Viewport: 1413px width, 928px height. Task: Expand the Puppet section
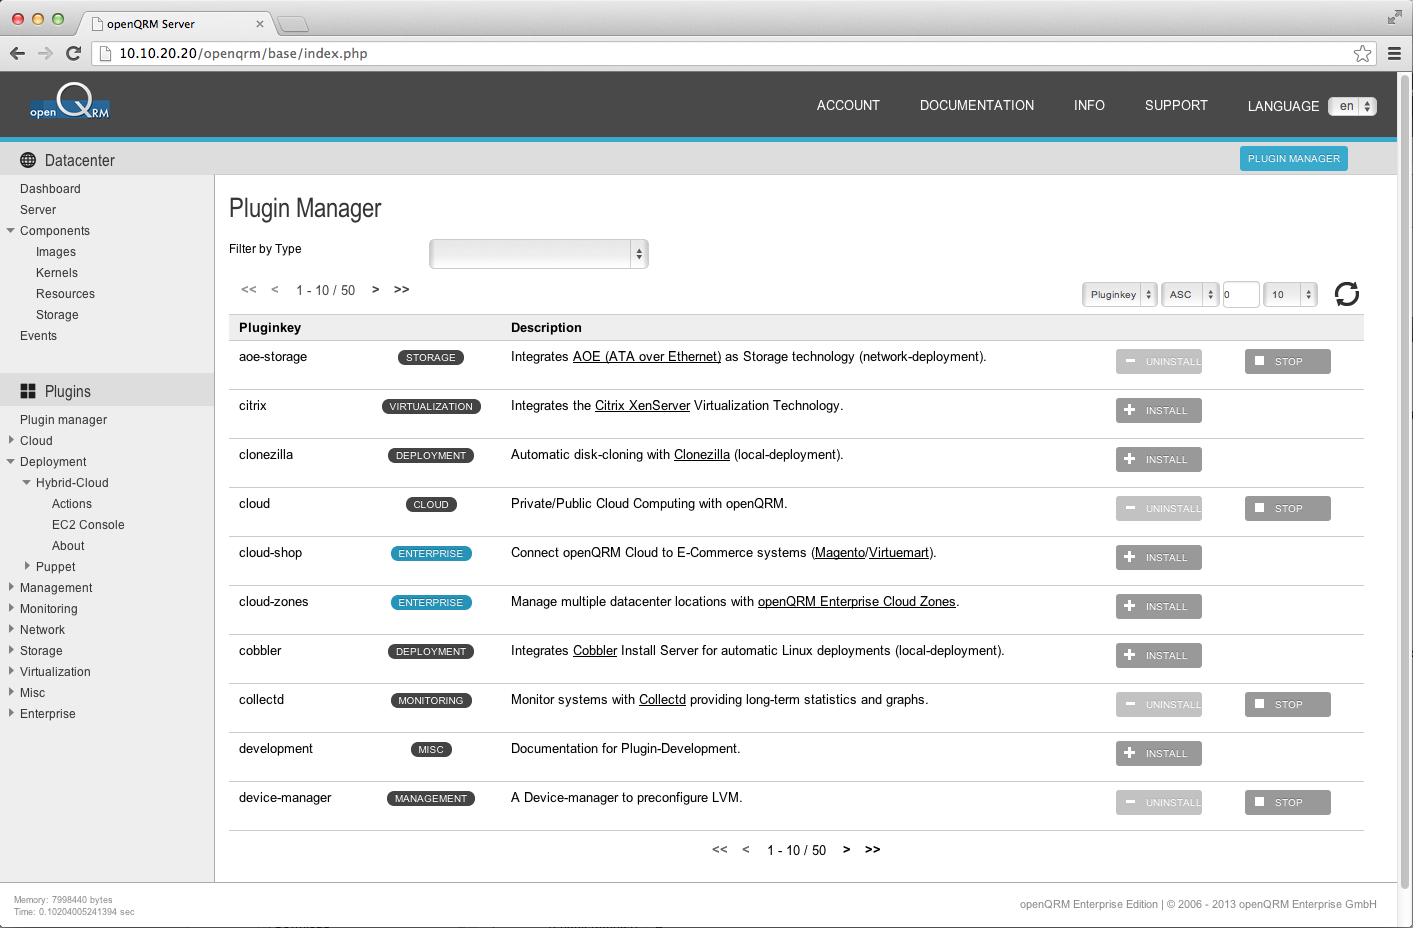click(27, 566)
